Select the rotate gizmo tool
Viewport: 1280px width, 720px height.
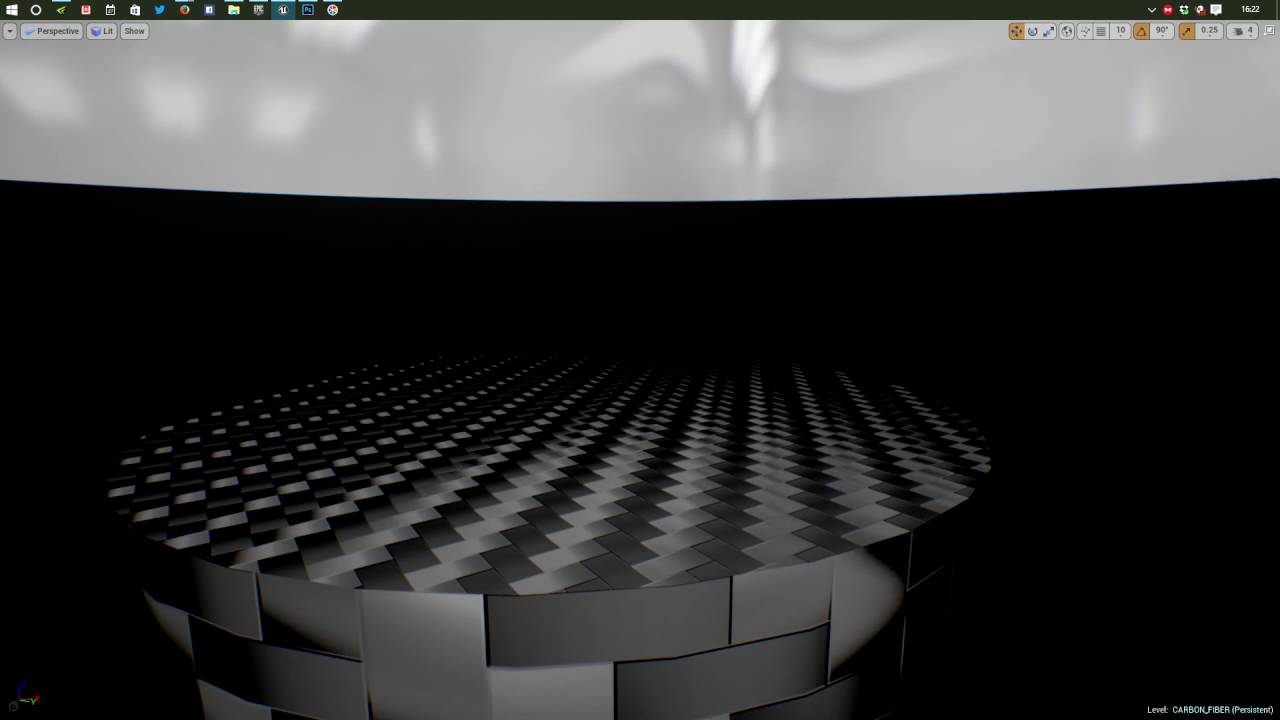(x=1032, y=31)
